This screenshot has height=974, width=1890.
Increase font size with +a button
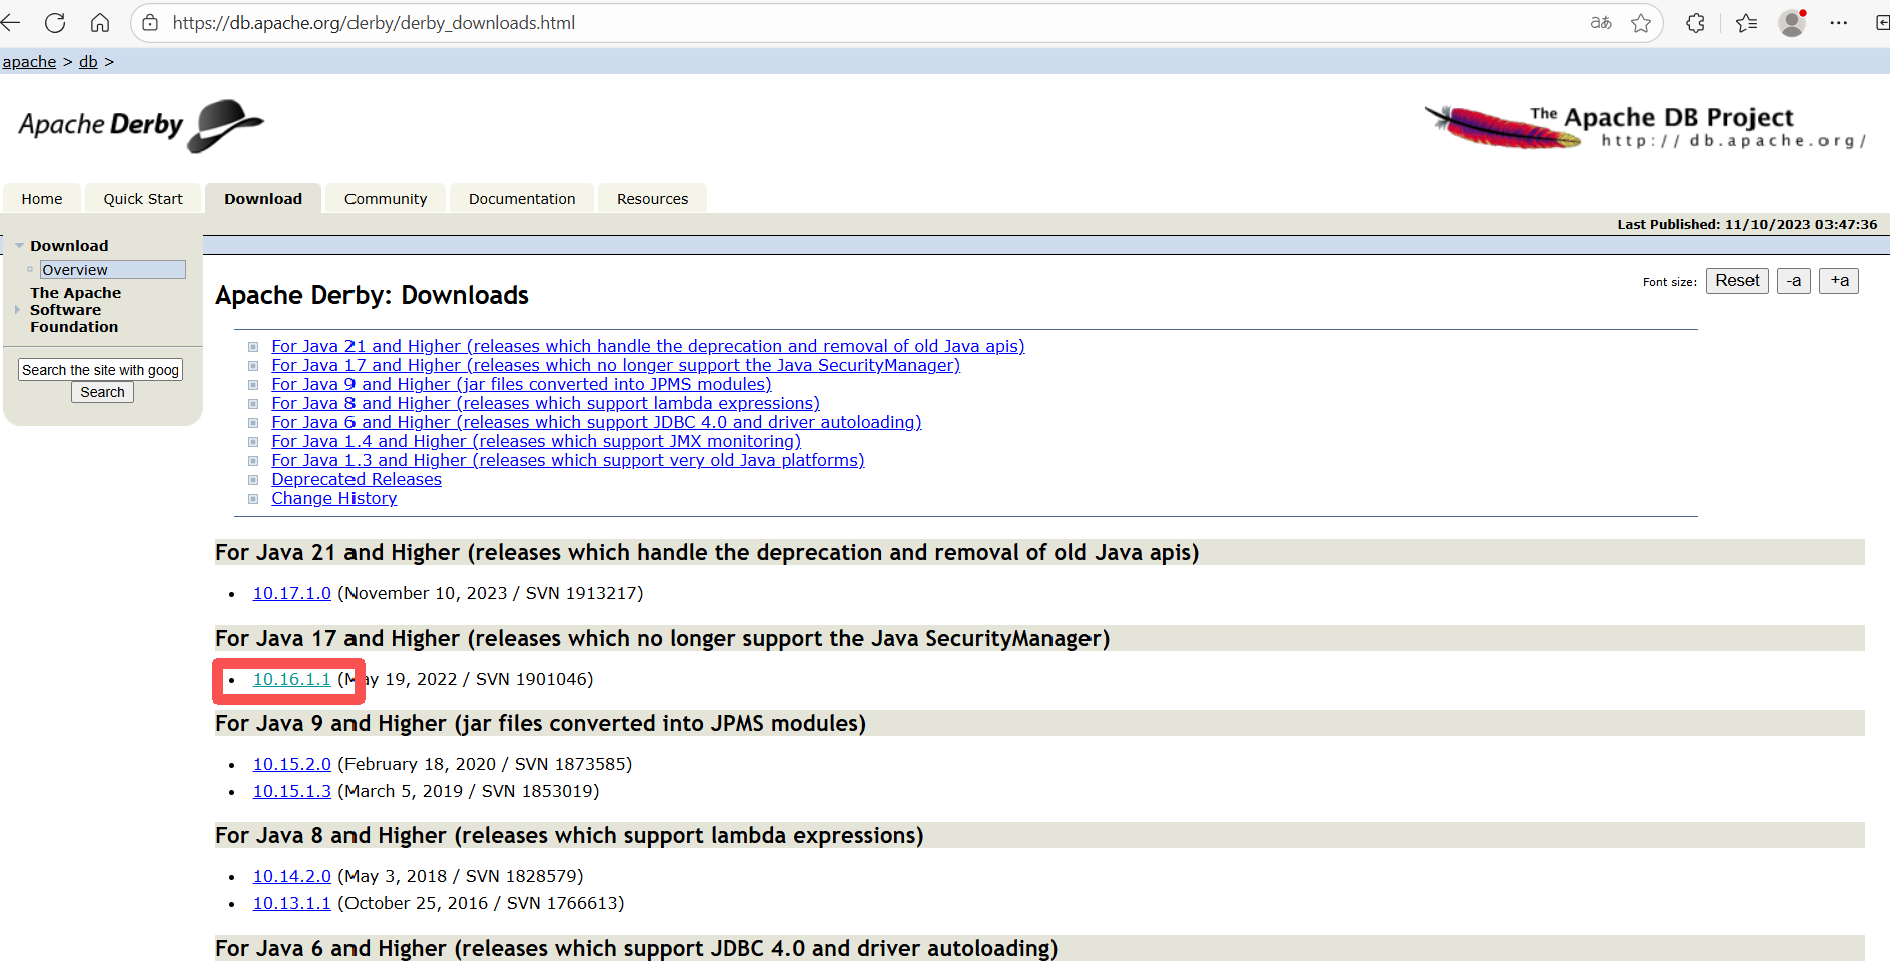tap(1839, 281)
